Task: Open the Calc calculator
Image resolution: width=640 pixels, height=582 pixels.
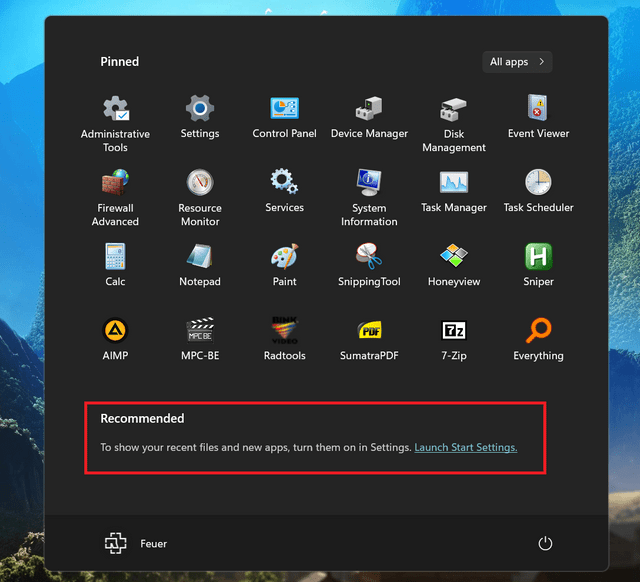Action: click(x=115, y=265)
